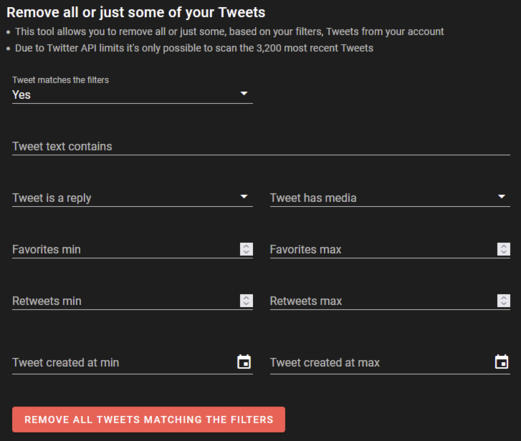The image size is (521, 441).
Task: Increase the Favorites min value with up arrow
Action: click(246, 246)
